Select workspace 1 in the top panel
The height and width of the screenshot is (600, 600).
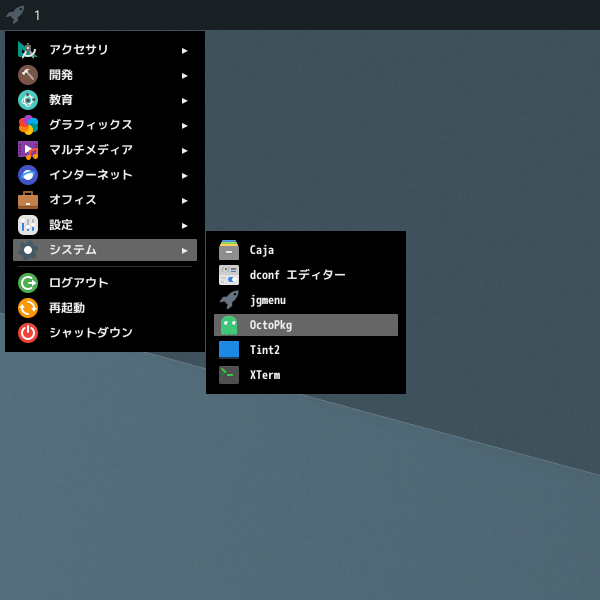point(37,15)
